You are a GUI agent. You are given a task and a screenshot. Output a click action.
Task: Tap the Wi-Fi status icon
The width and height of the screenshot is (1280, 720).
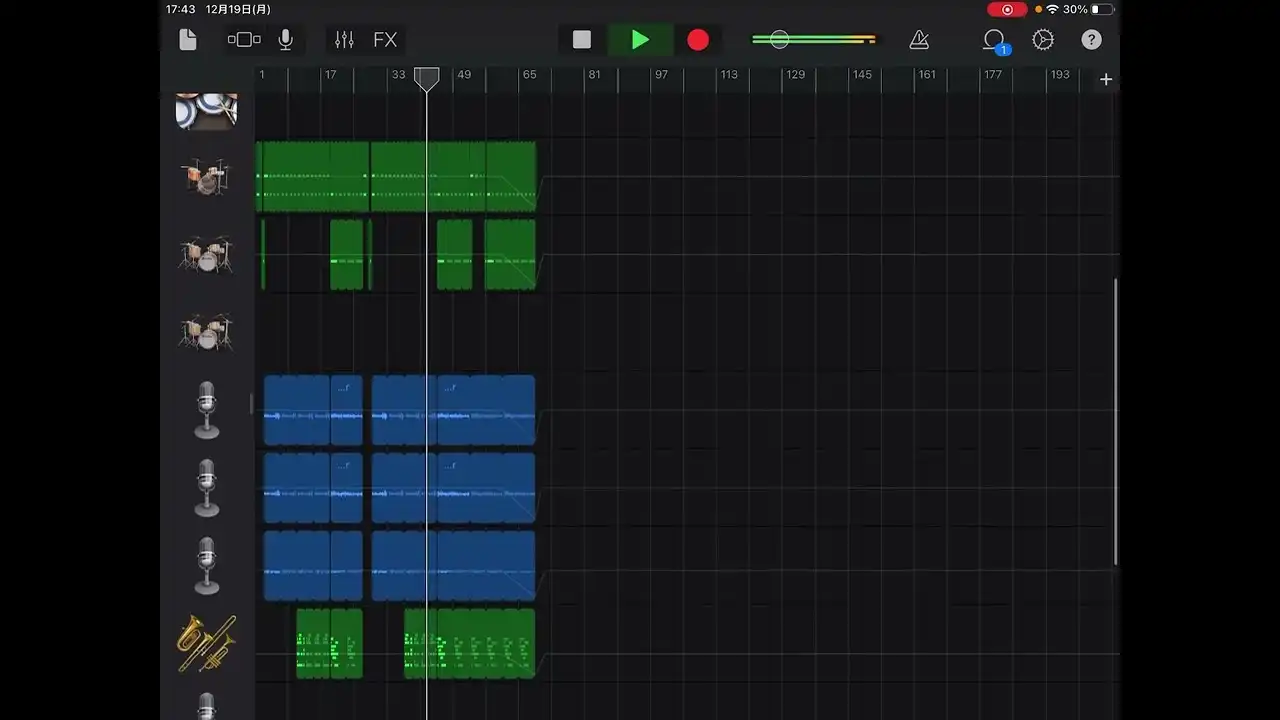1052,9
